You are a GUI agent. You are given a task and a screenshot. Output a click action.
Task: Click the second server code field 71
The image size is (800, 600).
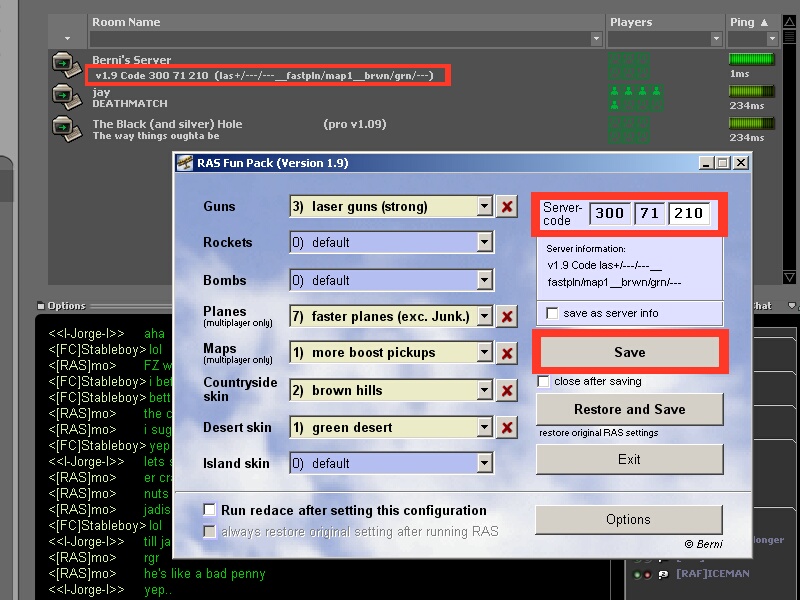[x=649, y=213]
